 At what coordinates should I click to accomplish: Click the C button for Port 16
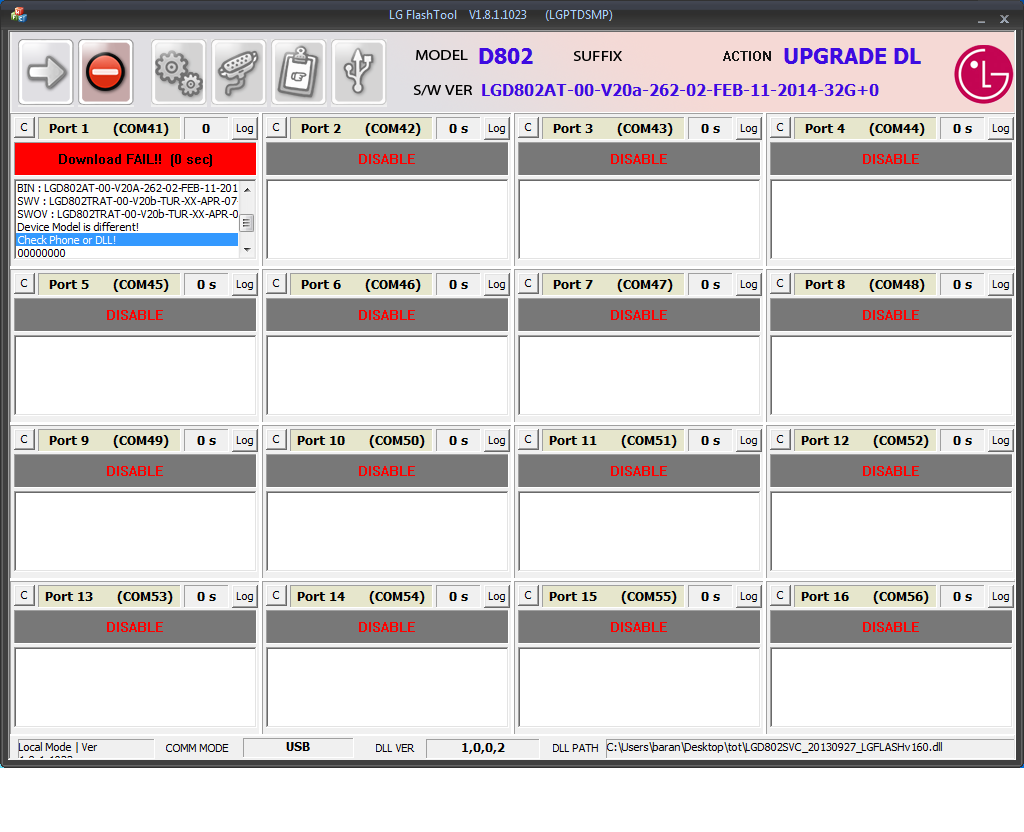coord(780,596)
